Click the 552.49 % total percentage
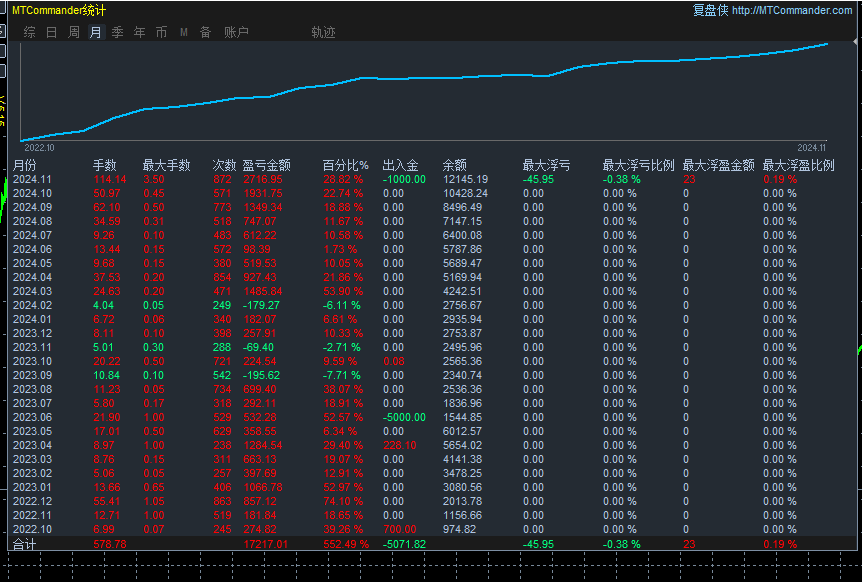The image size is (862, 582). point(346,544)
